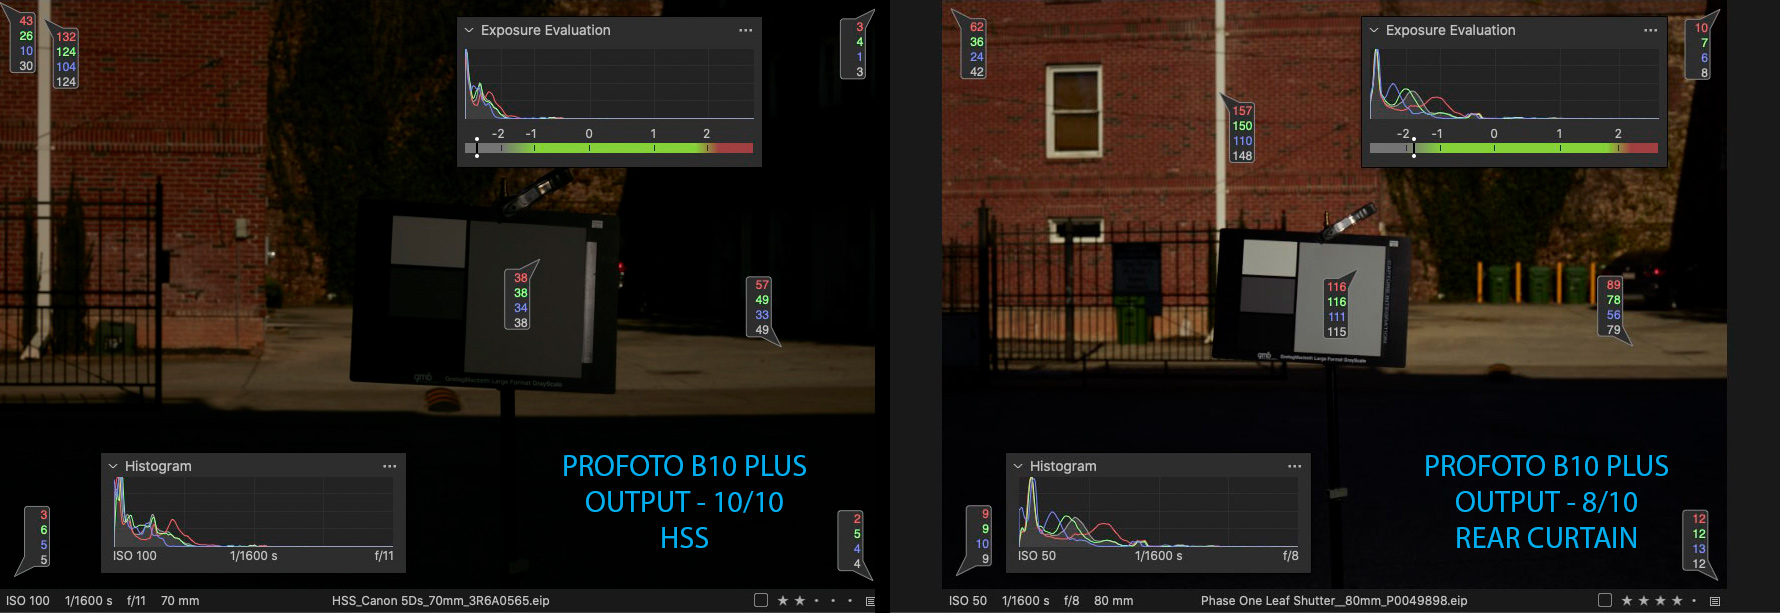Screen dimensions: 1780x613
Task: Click the left Exposure Evaluation histogram graph
Action: (x=609, y=83)
